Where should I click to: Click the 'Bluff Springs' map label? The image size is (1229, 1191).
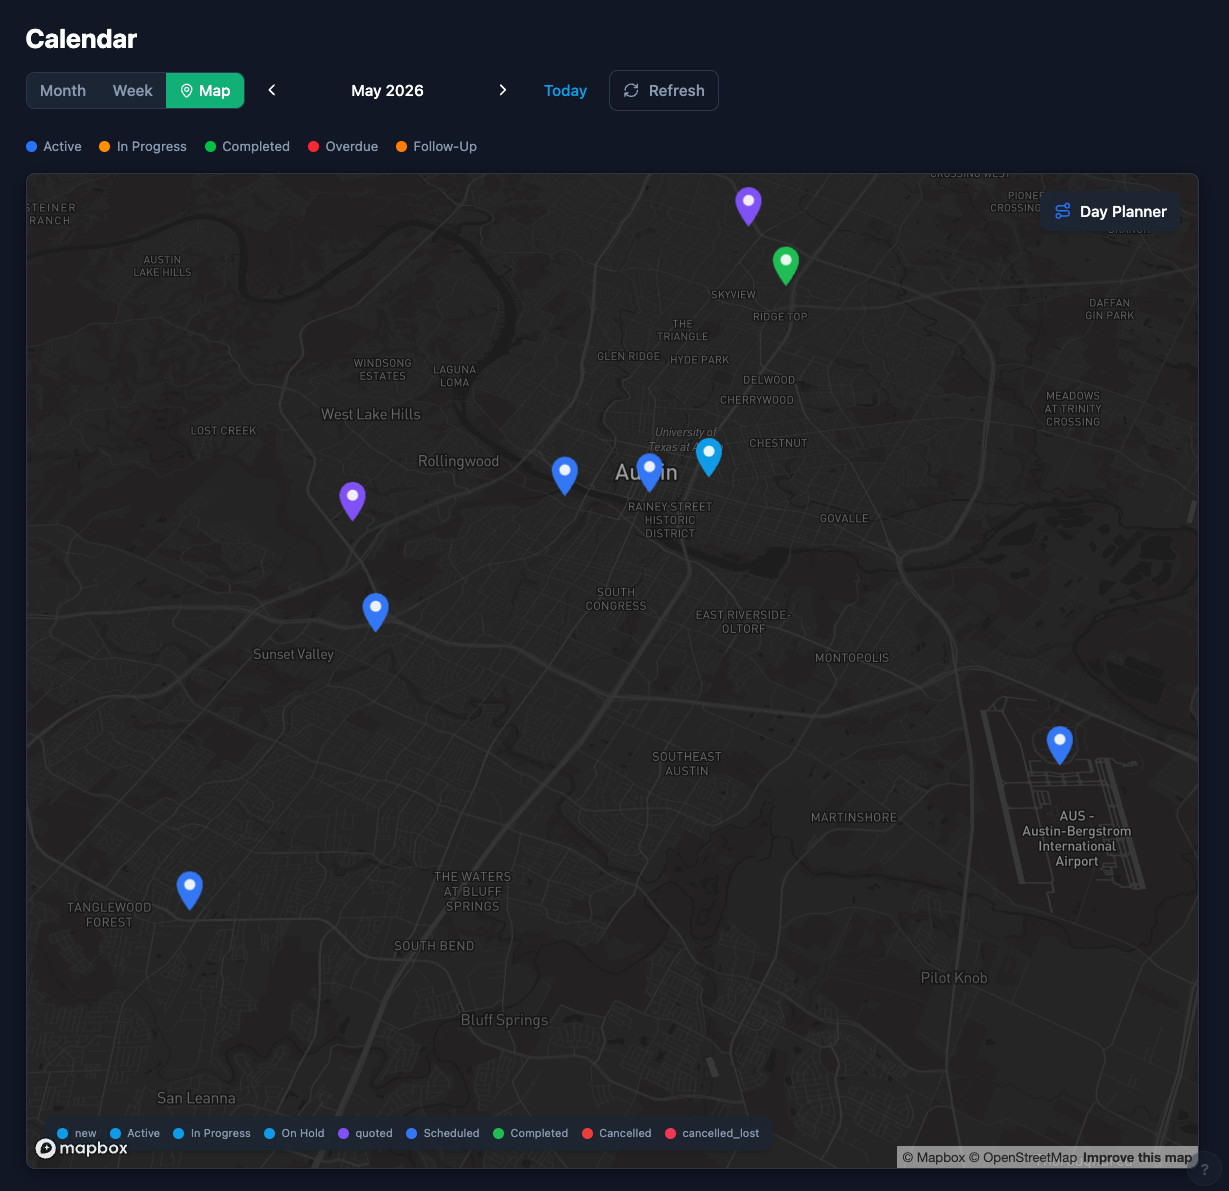(504, 1020)
